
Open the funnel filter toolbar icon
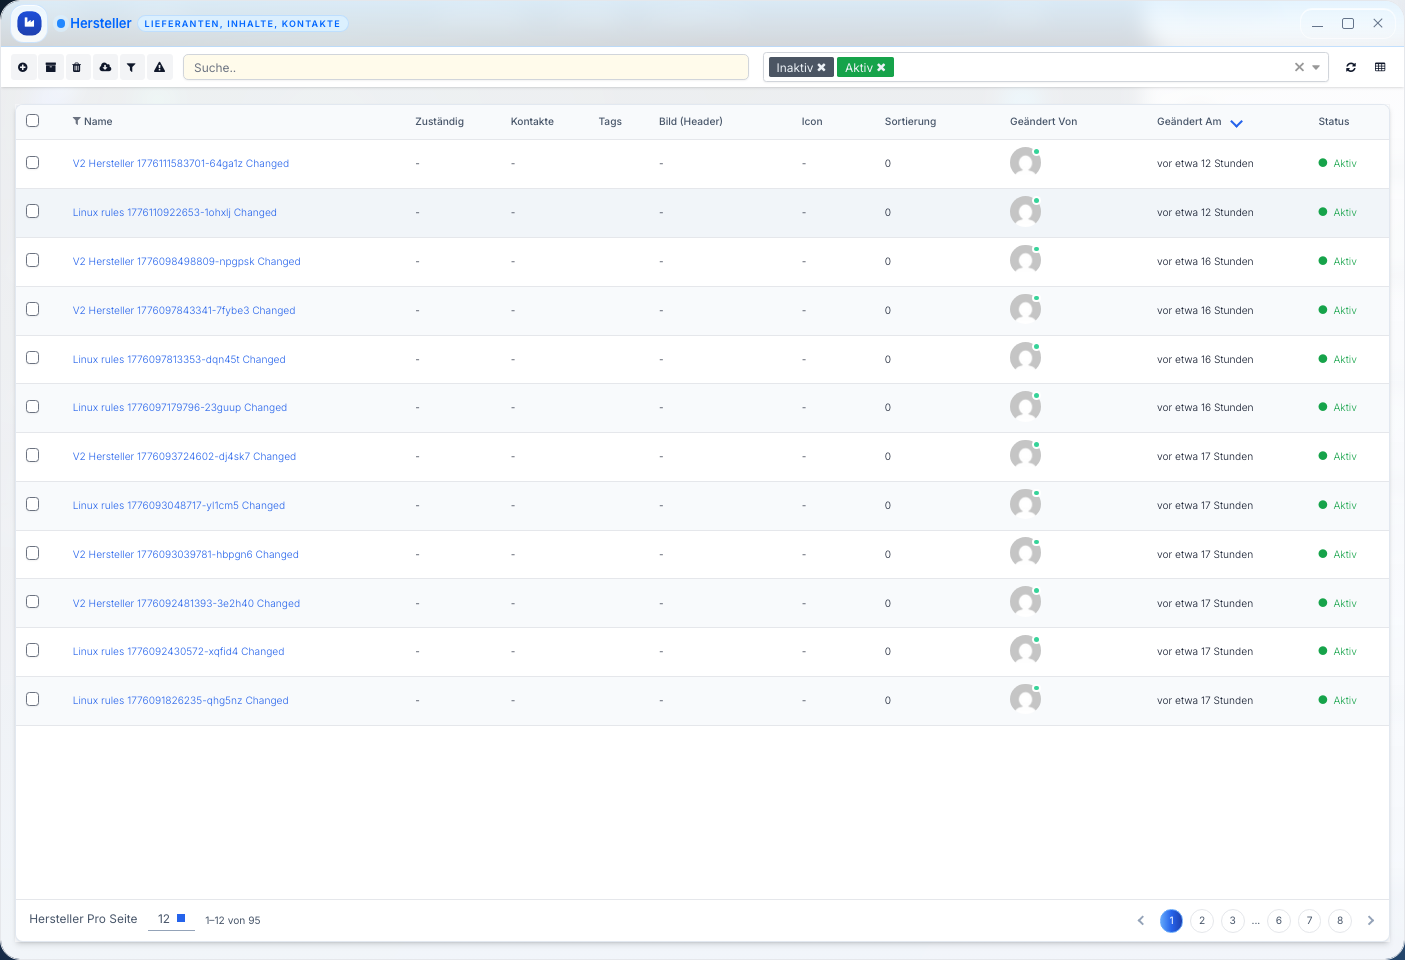pos(131,67)
